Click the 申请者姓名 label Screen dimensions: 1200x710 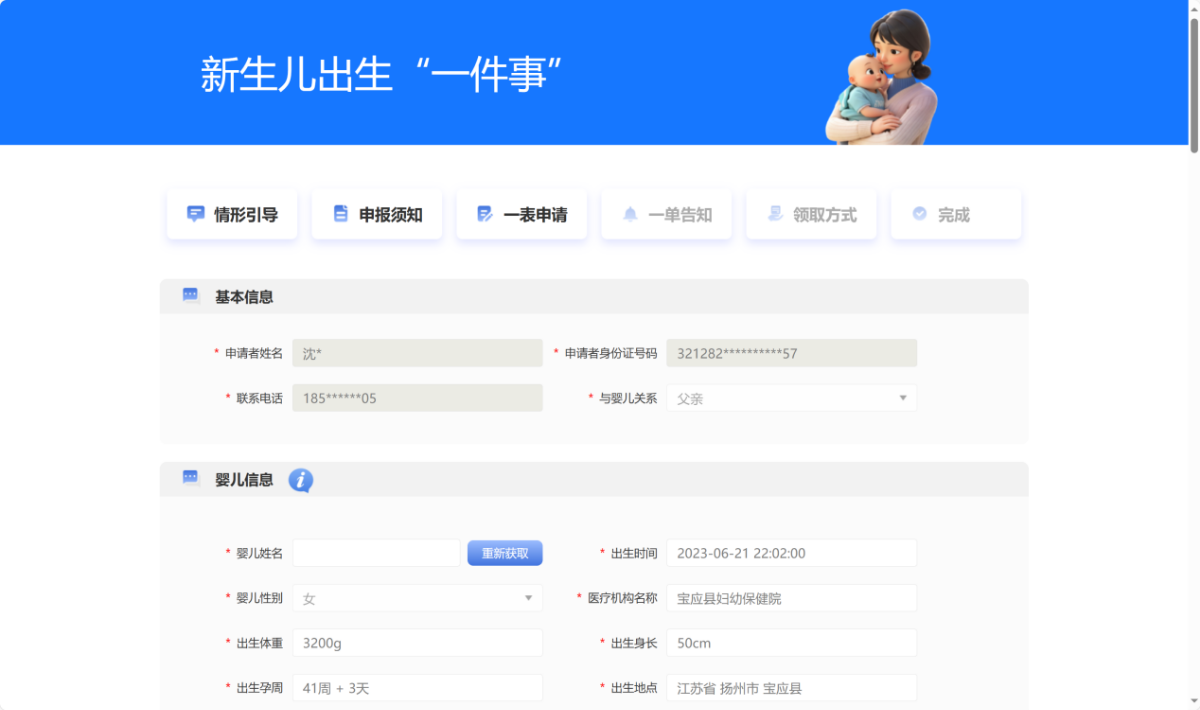click(x=254, y=353)
